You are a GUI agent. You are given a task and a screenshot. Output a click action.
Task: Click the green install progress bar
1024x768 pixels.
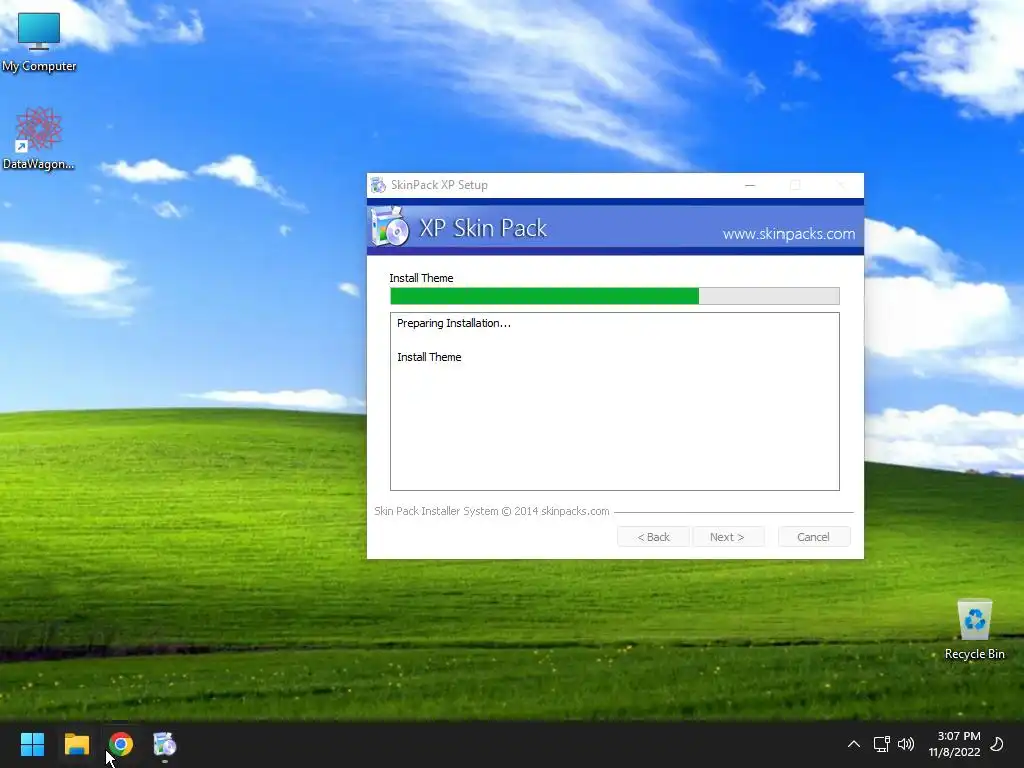click(615, 296)
